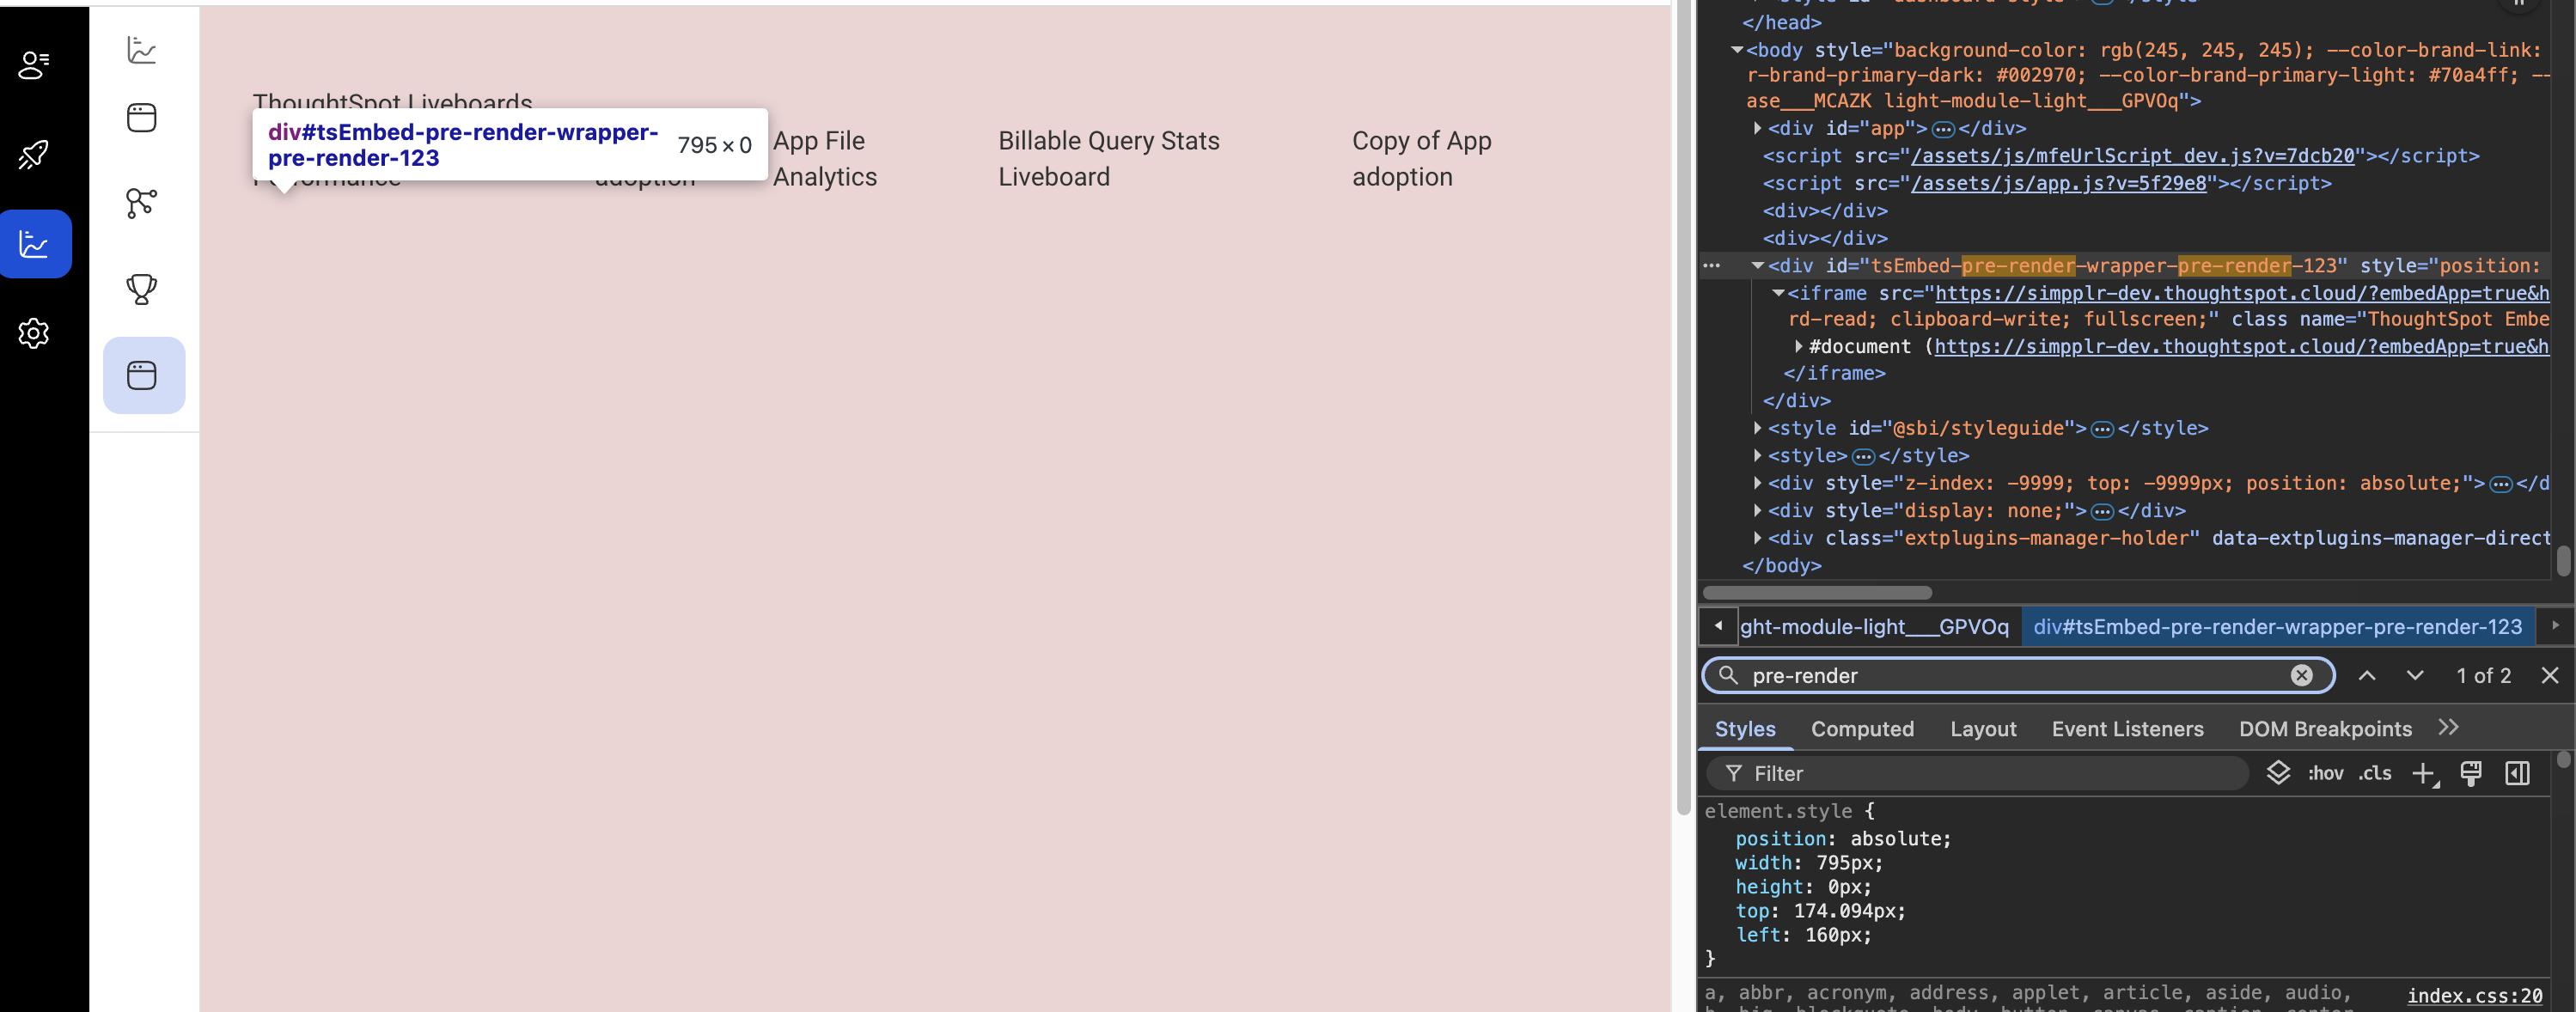This screenshot has height=1012, width=2576.
Task: Expand the unnamed style node
Action: pyautogui.click(x=1757, y=455)
